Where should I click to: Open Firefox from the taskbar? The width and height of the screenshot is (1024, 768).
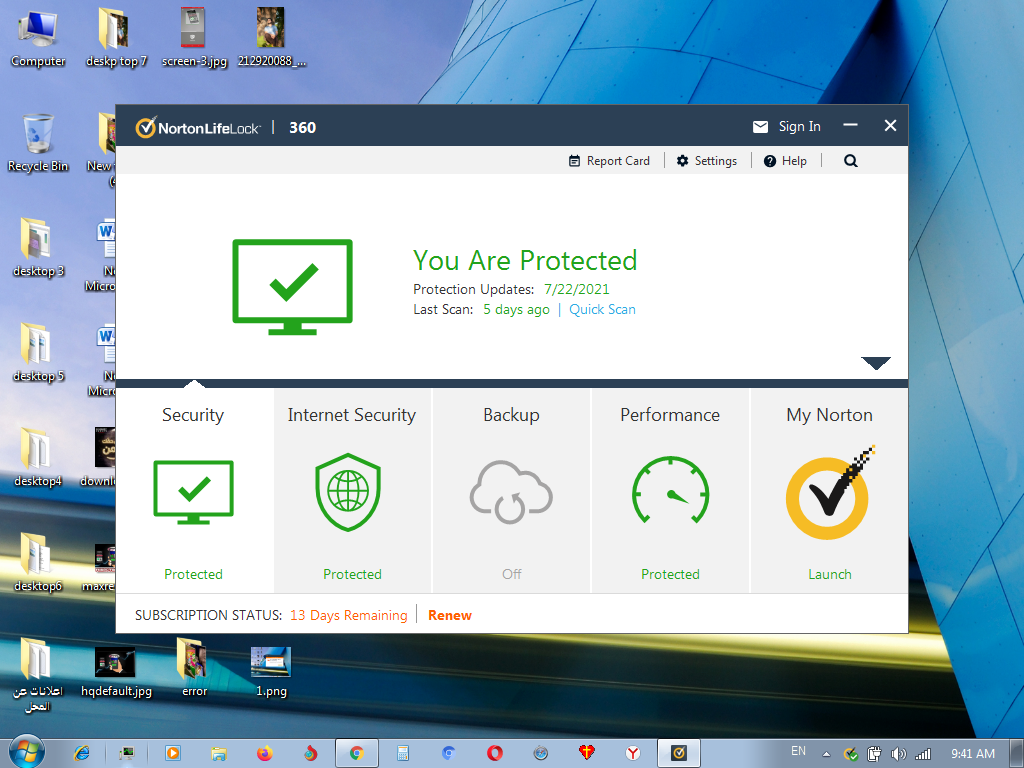(x=264, y=754)
